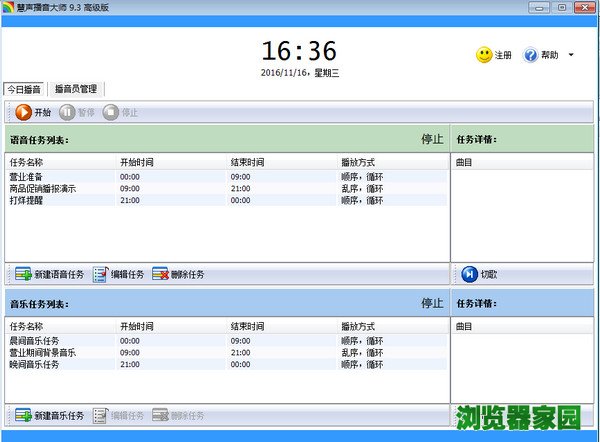
Task: Click 新建语音任务 to create voice task
Action: (49, 274)
